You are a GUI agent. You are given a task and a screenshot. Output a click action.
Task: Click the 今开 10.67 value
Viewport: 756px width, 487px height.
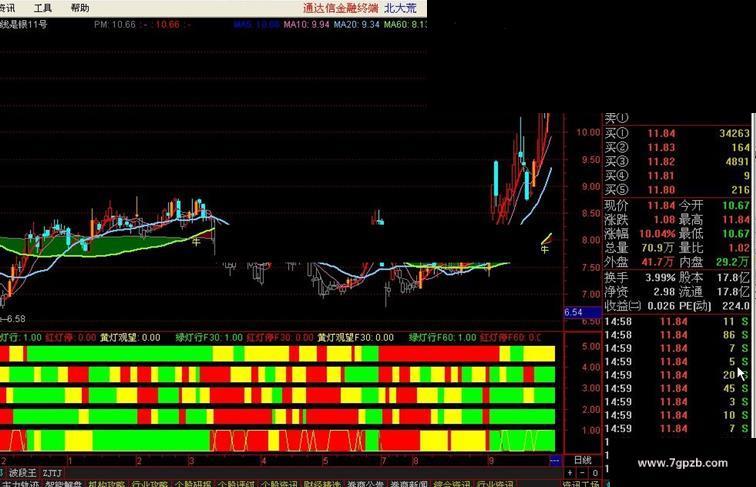coord(736,205)
